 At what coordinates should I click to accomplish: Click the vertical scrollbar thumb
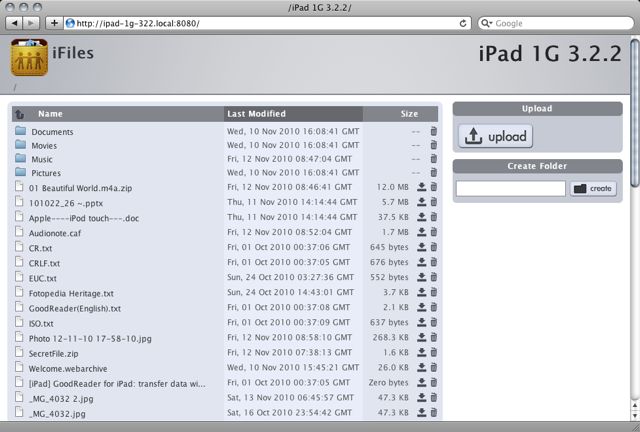click(x=635, y=112)
